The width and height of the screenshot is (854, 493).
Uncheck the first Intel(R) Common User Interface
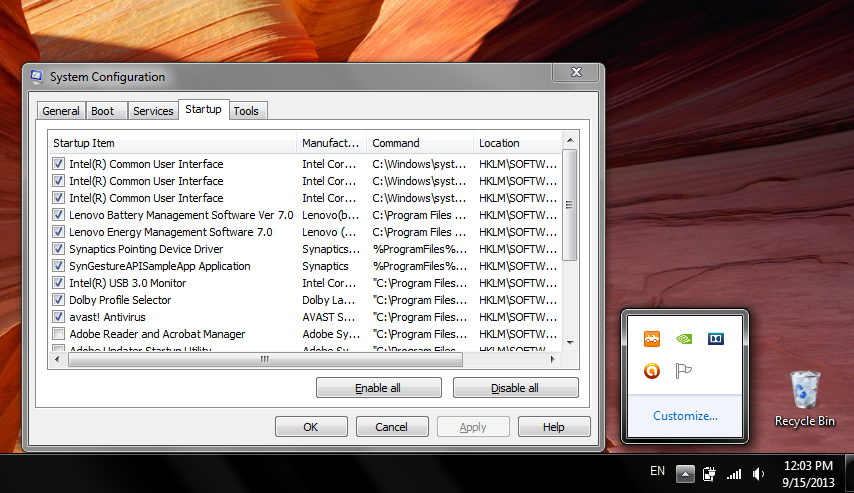58,163
